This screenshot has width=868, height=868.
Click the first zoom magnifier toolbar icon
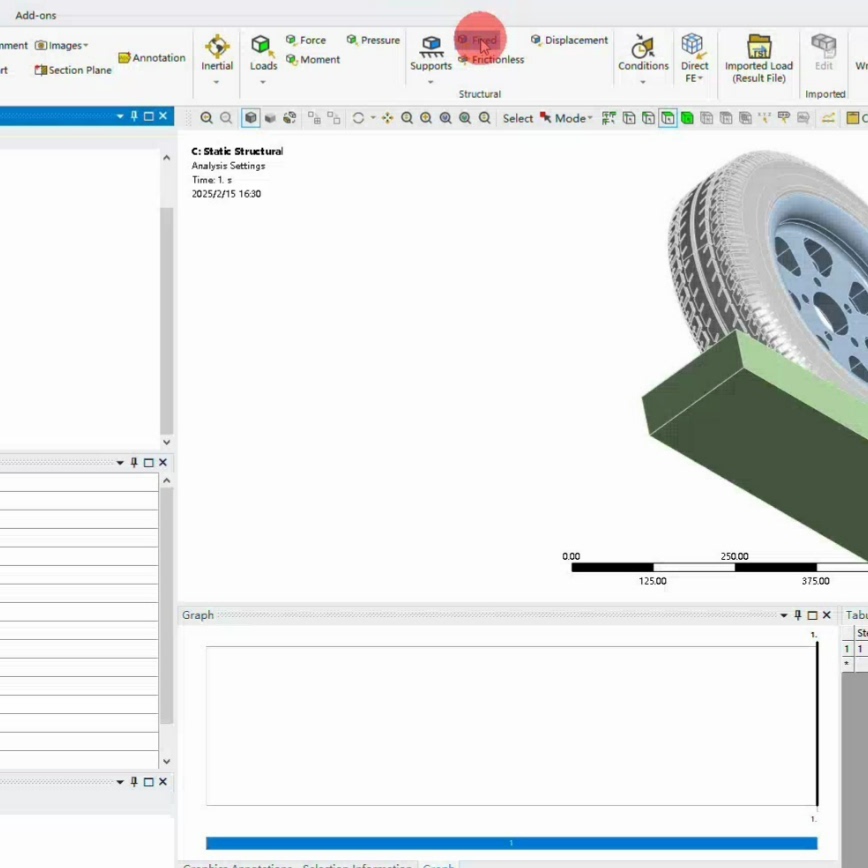[x=206, y=118]
